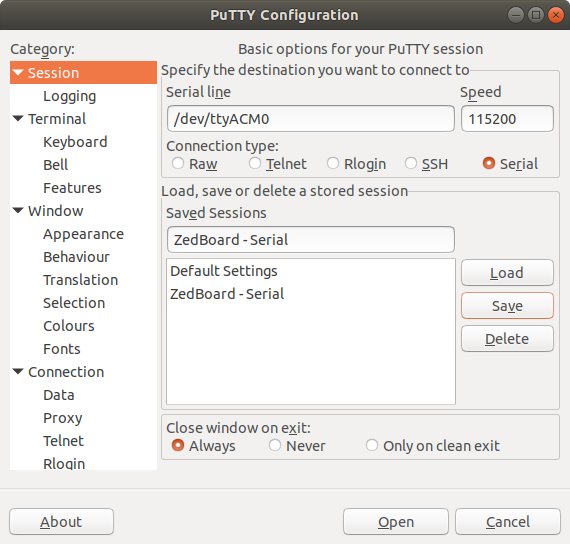Save the current session
570x544 pixels.
click(x=507, y=306)
